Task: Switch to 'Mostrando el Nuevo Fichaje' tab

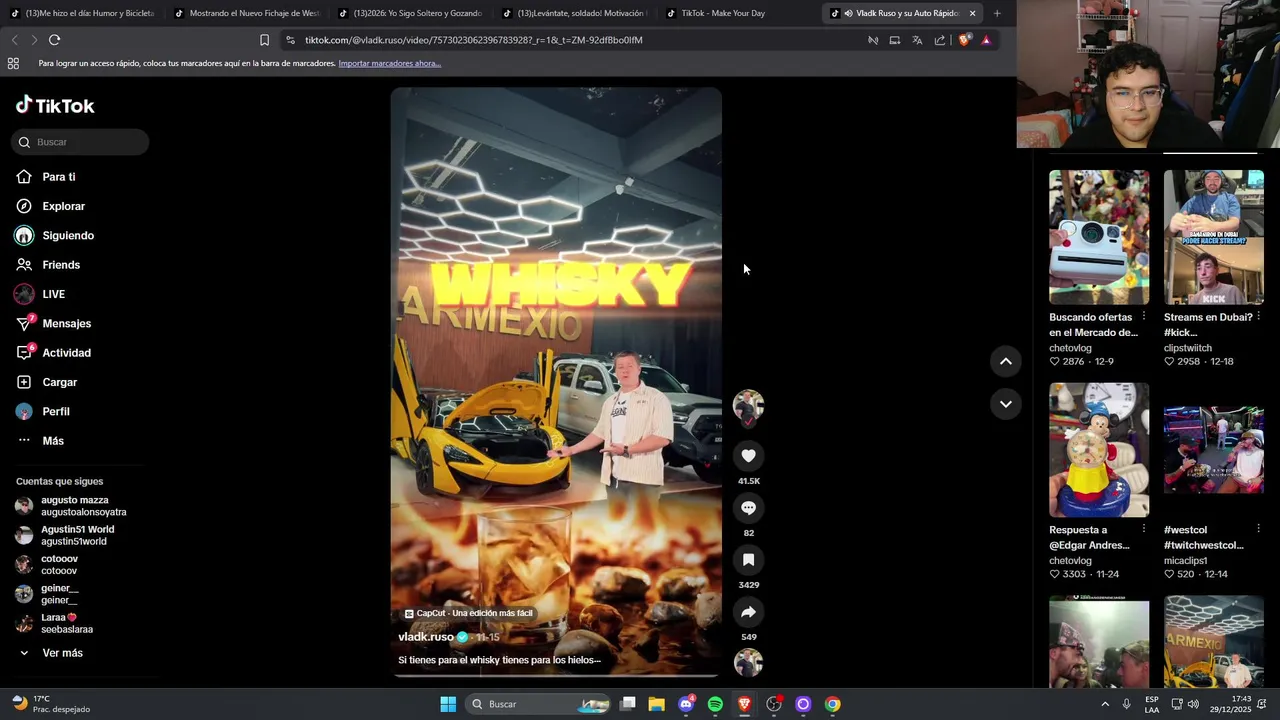Action: click(246, 13)
